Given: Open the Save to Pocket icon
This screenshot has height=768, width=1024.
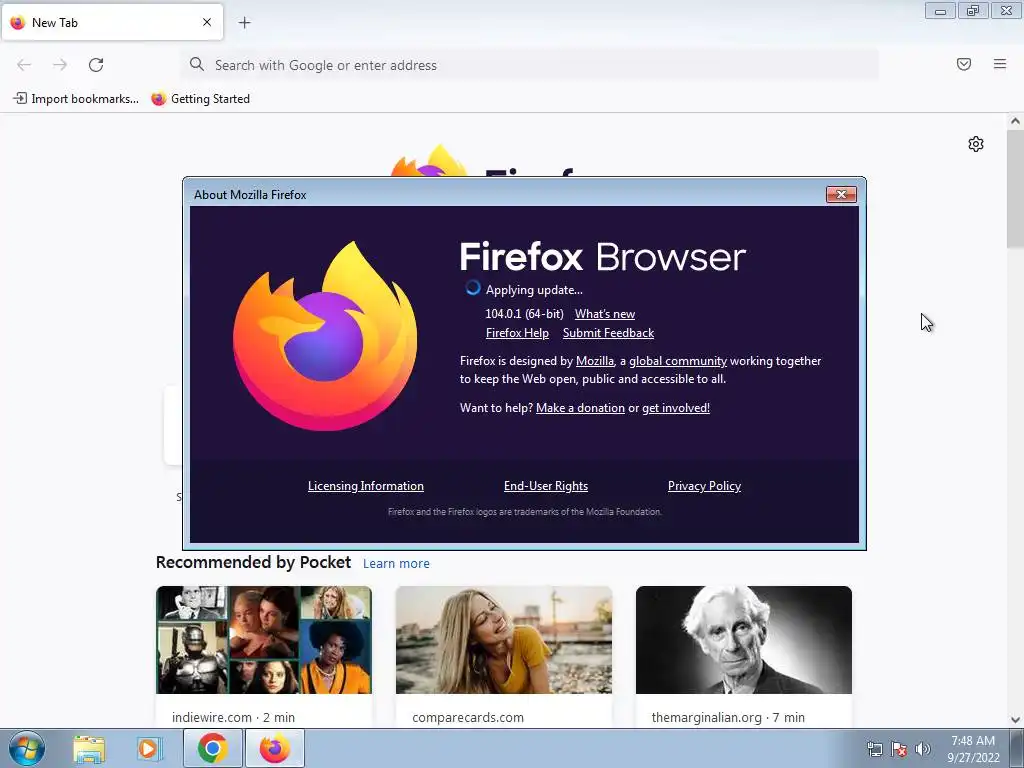Looking at the screenshot, I should click(x=964, y=64).
